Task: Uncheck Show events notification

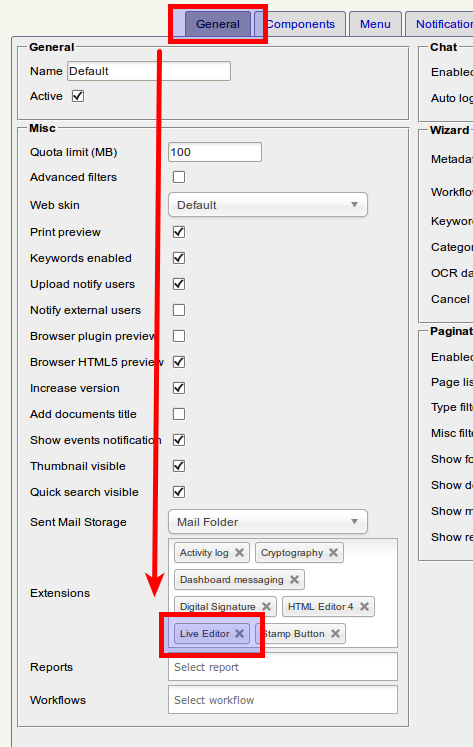Action: click(179, 440)
